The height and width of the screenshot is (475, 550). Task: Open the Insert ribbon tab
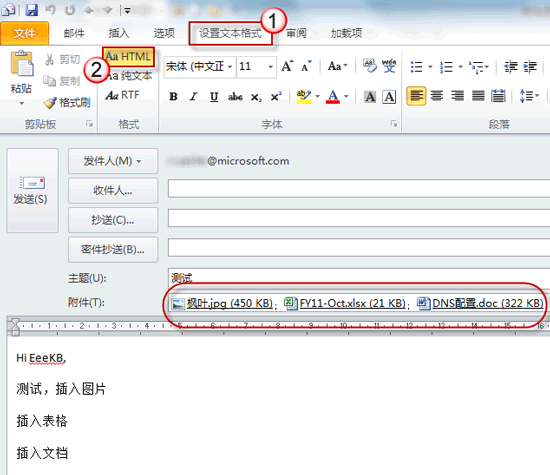pos(119,33)
